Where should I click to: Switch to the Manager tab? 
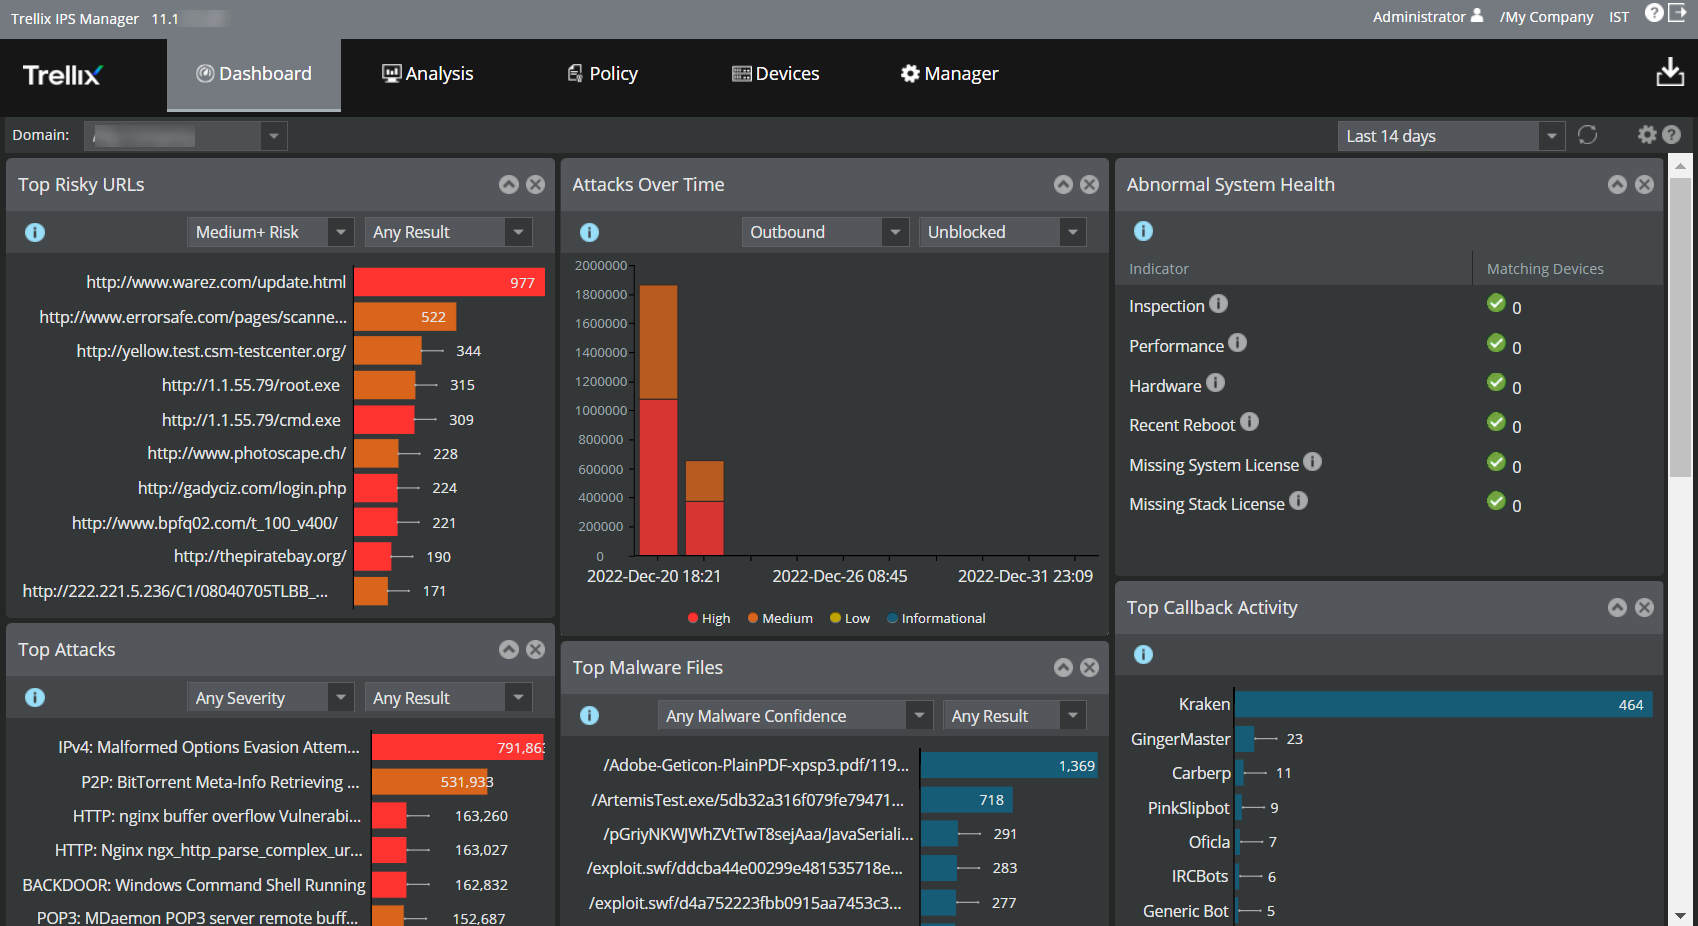point(949,74)
